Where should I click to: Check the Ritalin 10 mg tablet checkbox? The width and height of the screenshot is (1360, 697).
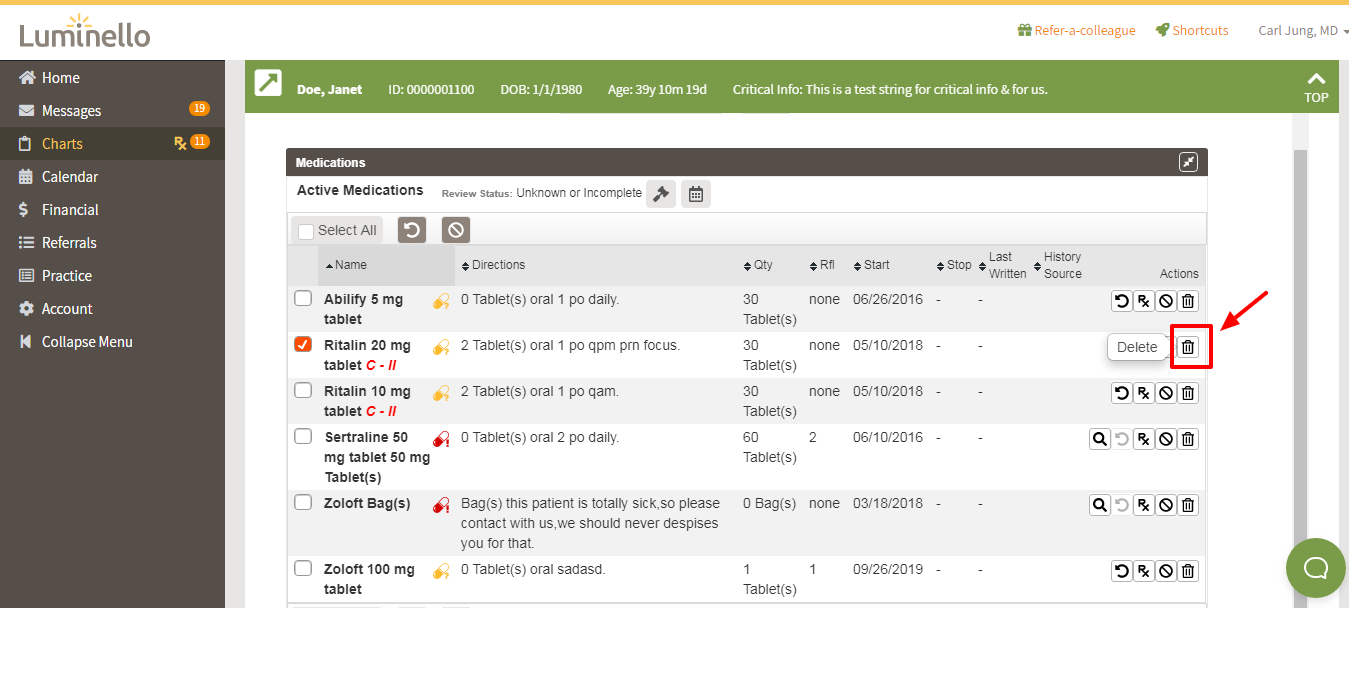point(303,390)
